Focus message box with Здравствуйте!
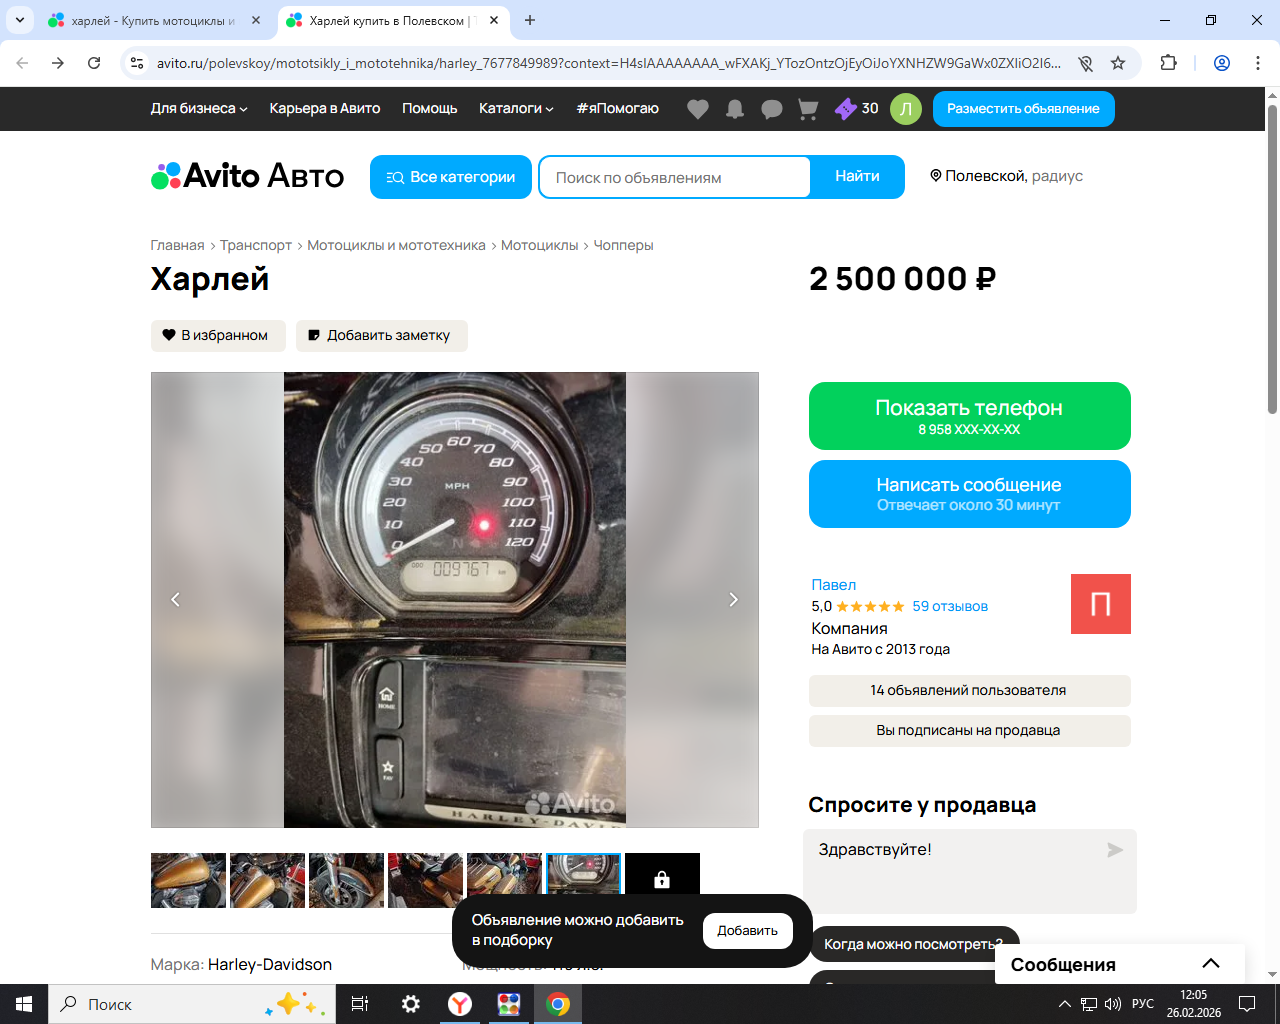1280x1024 pixels. [x=969, y=871]
